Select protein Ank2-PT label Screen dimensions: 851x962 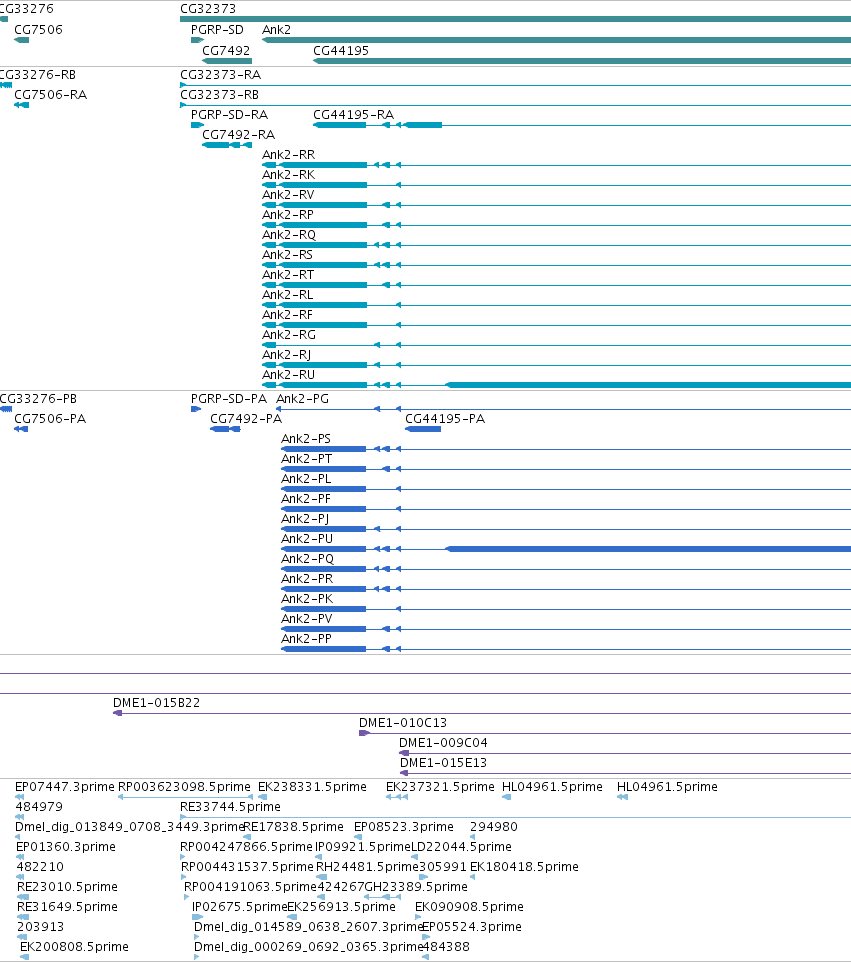[x=306, y=459]
